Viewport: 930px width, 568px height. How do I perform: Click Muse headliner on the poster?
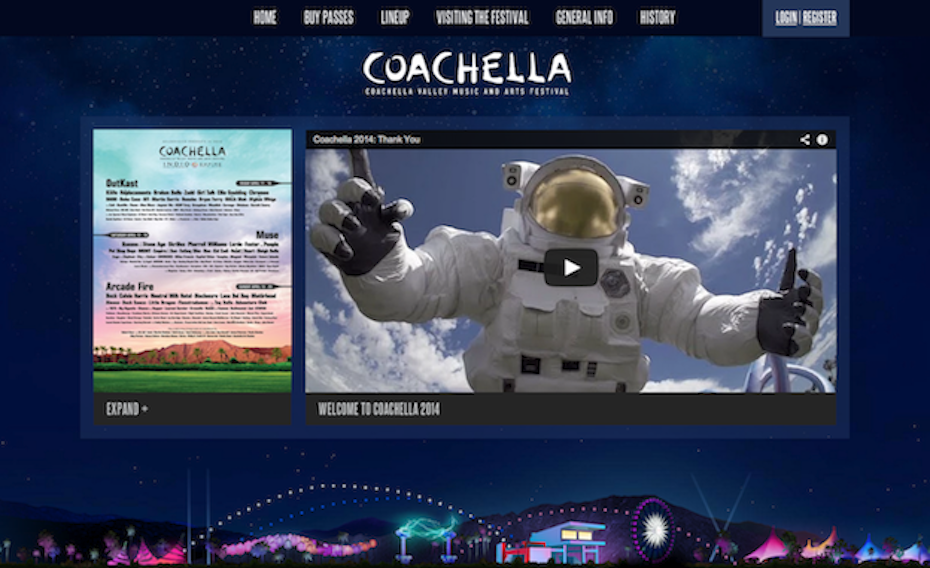point(267,235)
